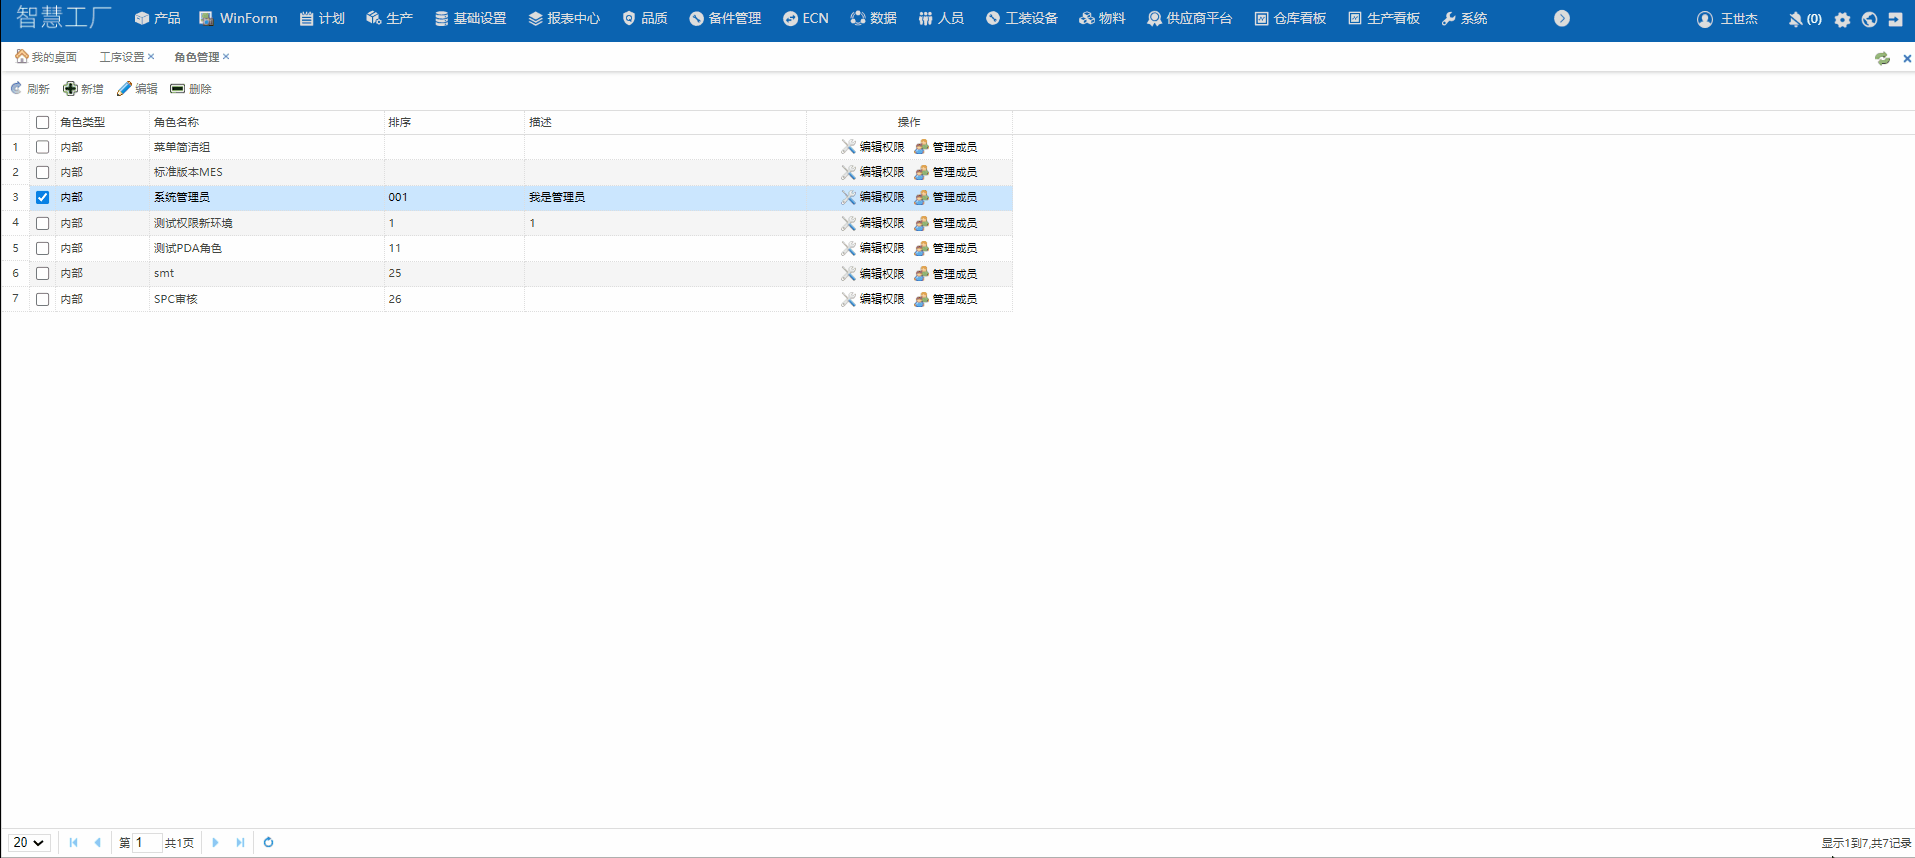Click the edit (编辑) pencil icon
Screen dimensions: 1915x858
pos(124,89)
